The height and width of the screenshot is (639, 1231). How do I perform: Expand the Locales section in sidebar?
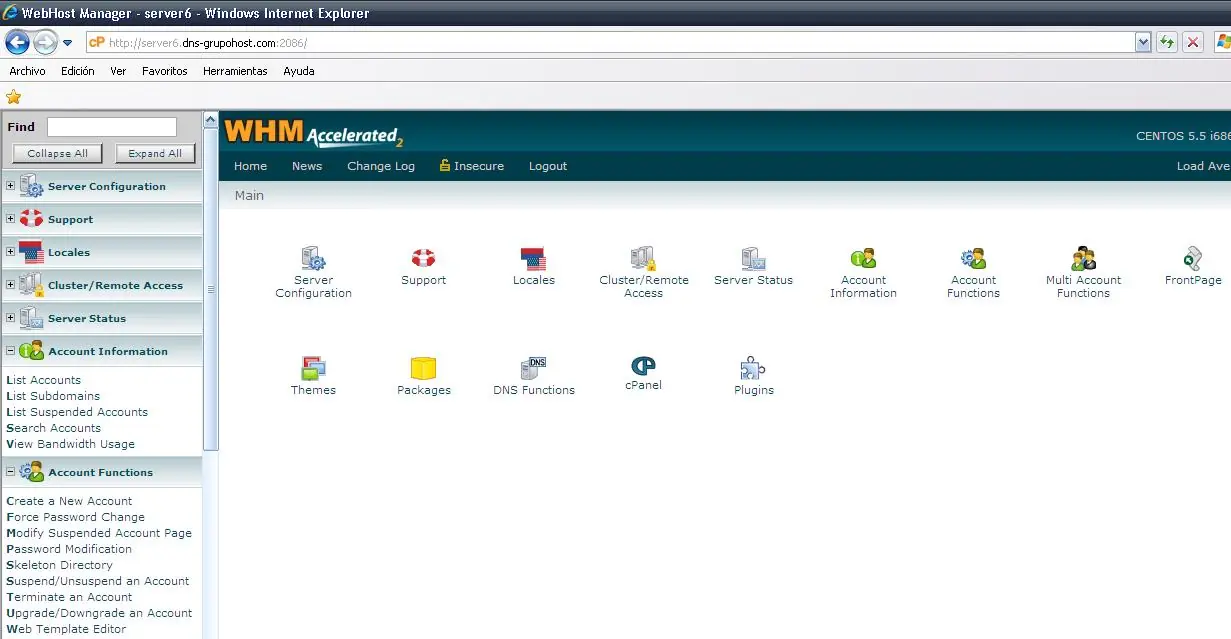(x=10, y=252)
